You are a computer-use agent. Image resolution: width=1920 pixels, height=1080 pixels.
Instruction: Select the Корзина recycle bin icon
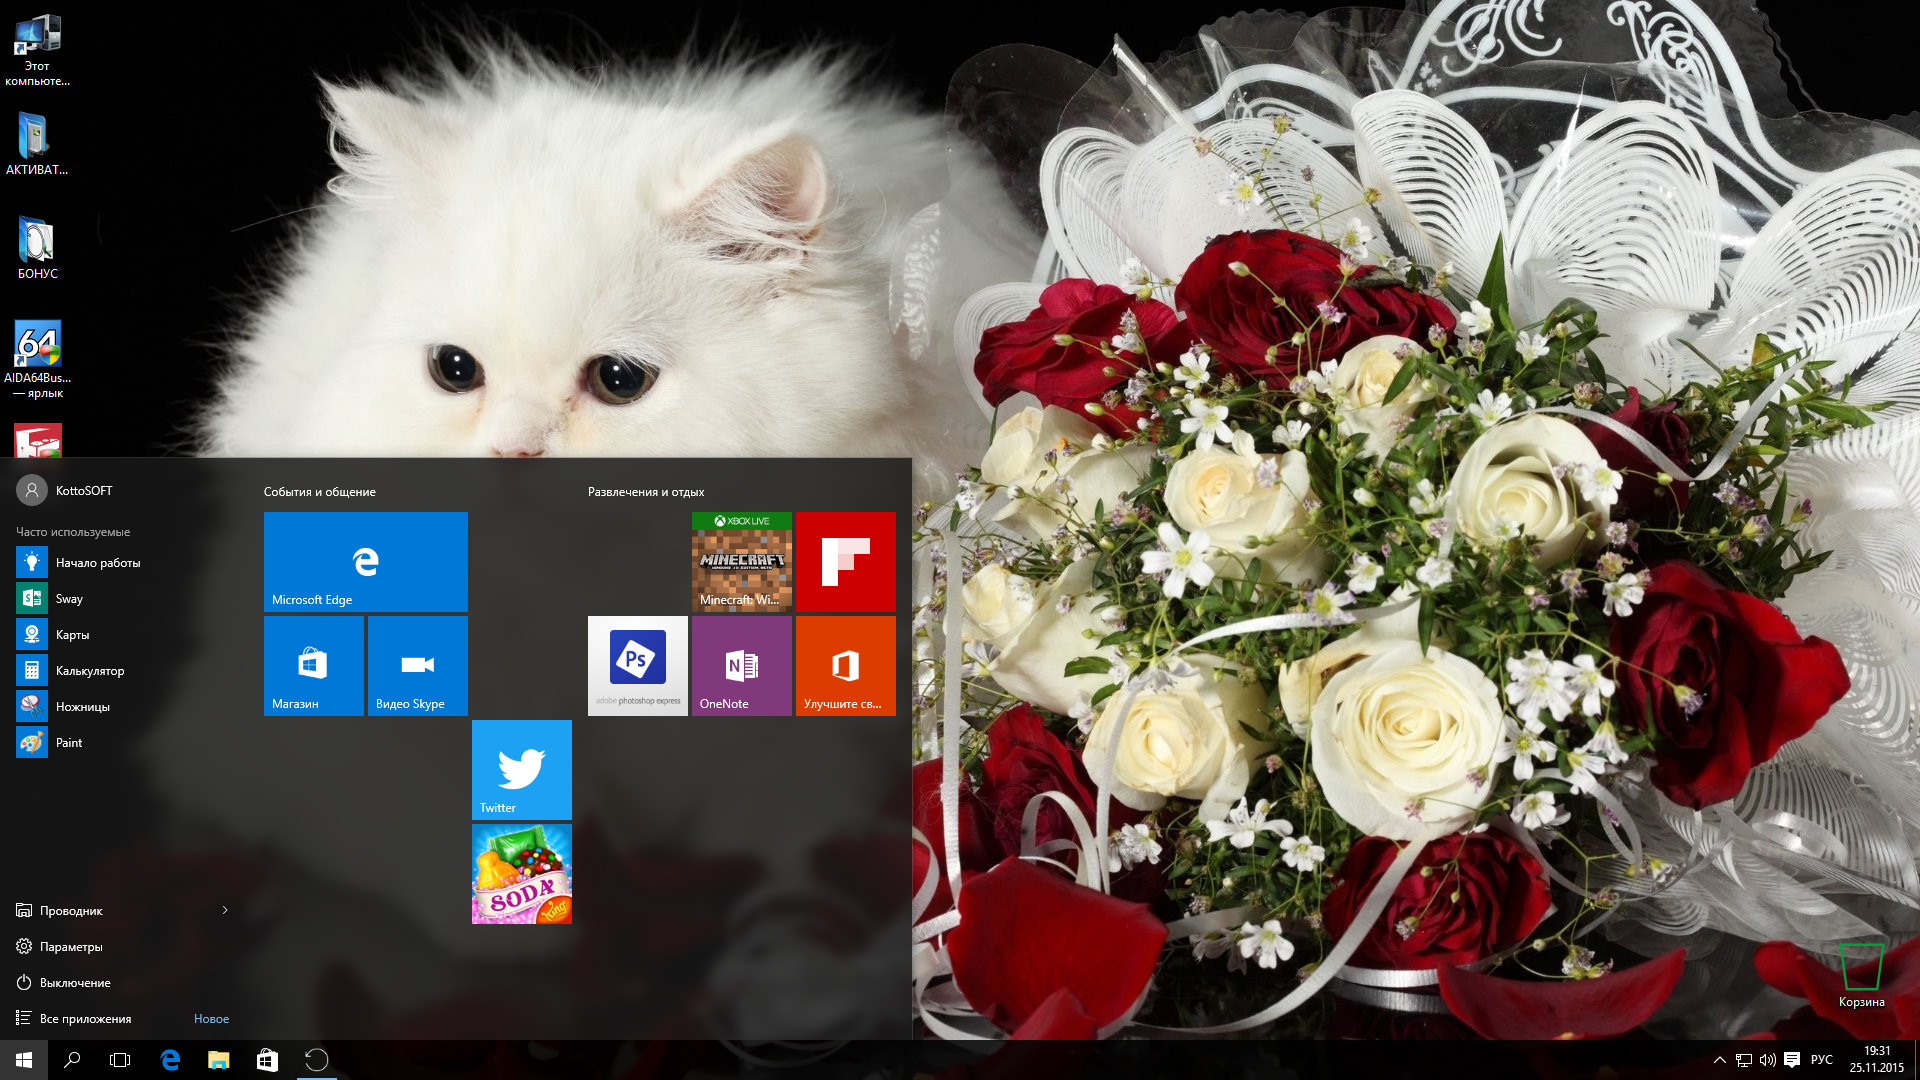point(1861,975)
